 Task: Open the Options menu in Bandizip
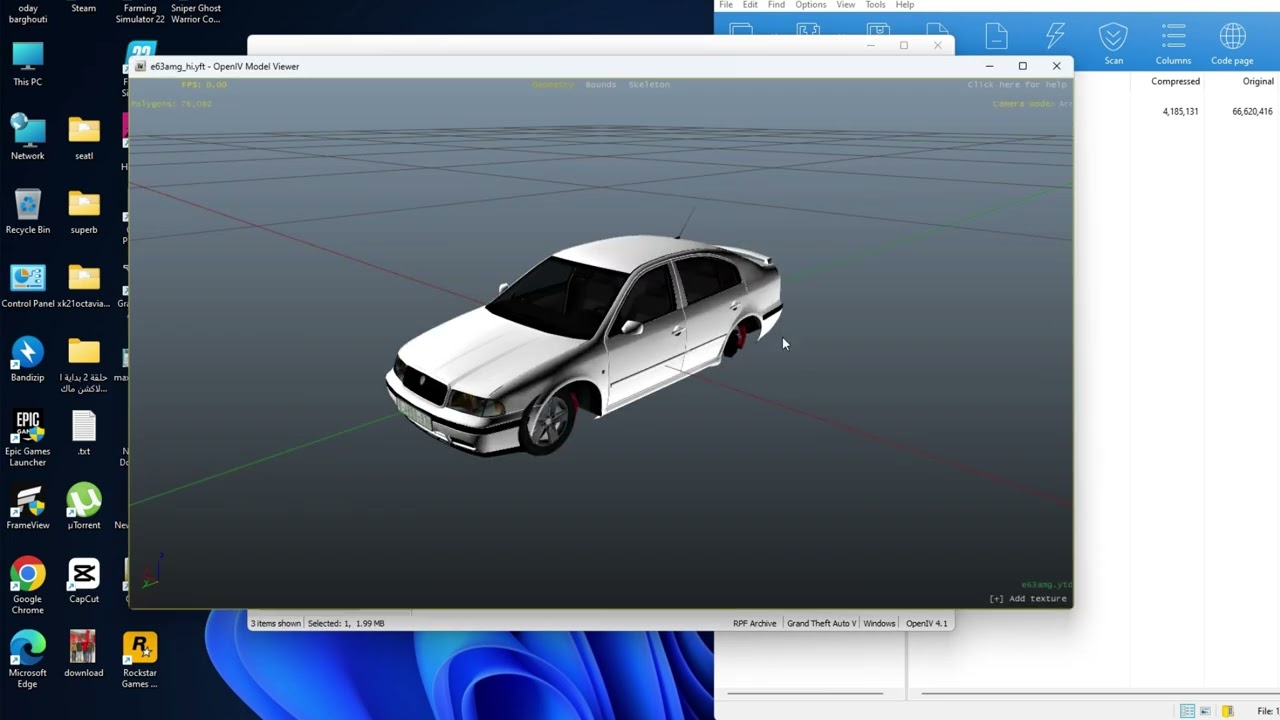click(811, 5)
